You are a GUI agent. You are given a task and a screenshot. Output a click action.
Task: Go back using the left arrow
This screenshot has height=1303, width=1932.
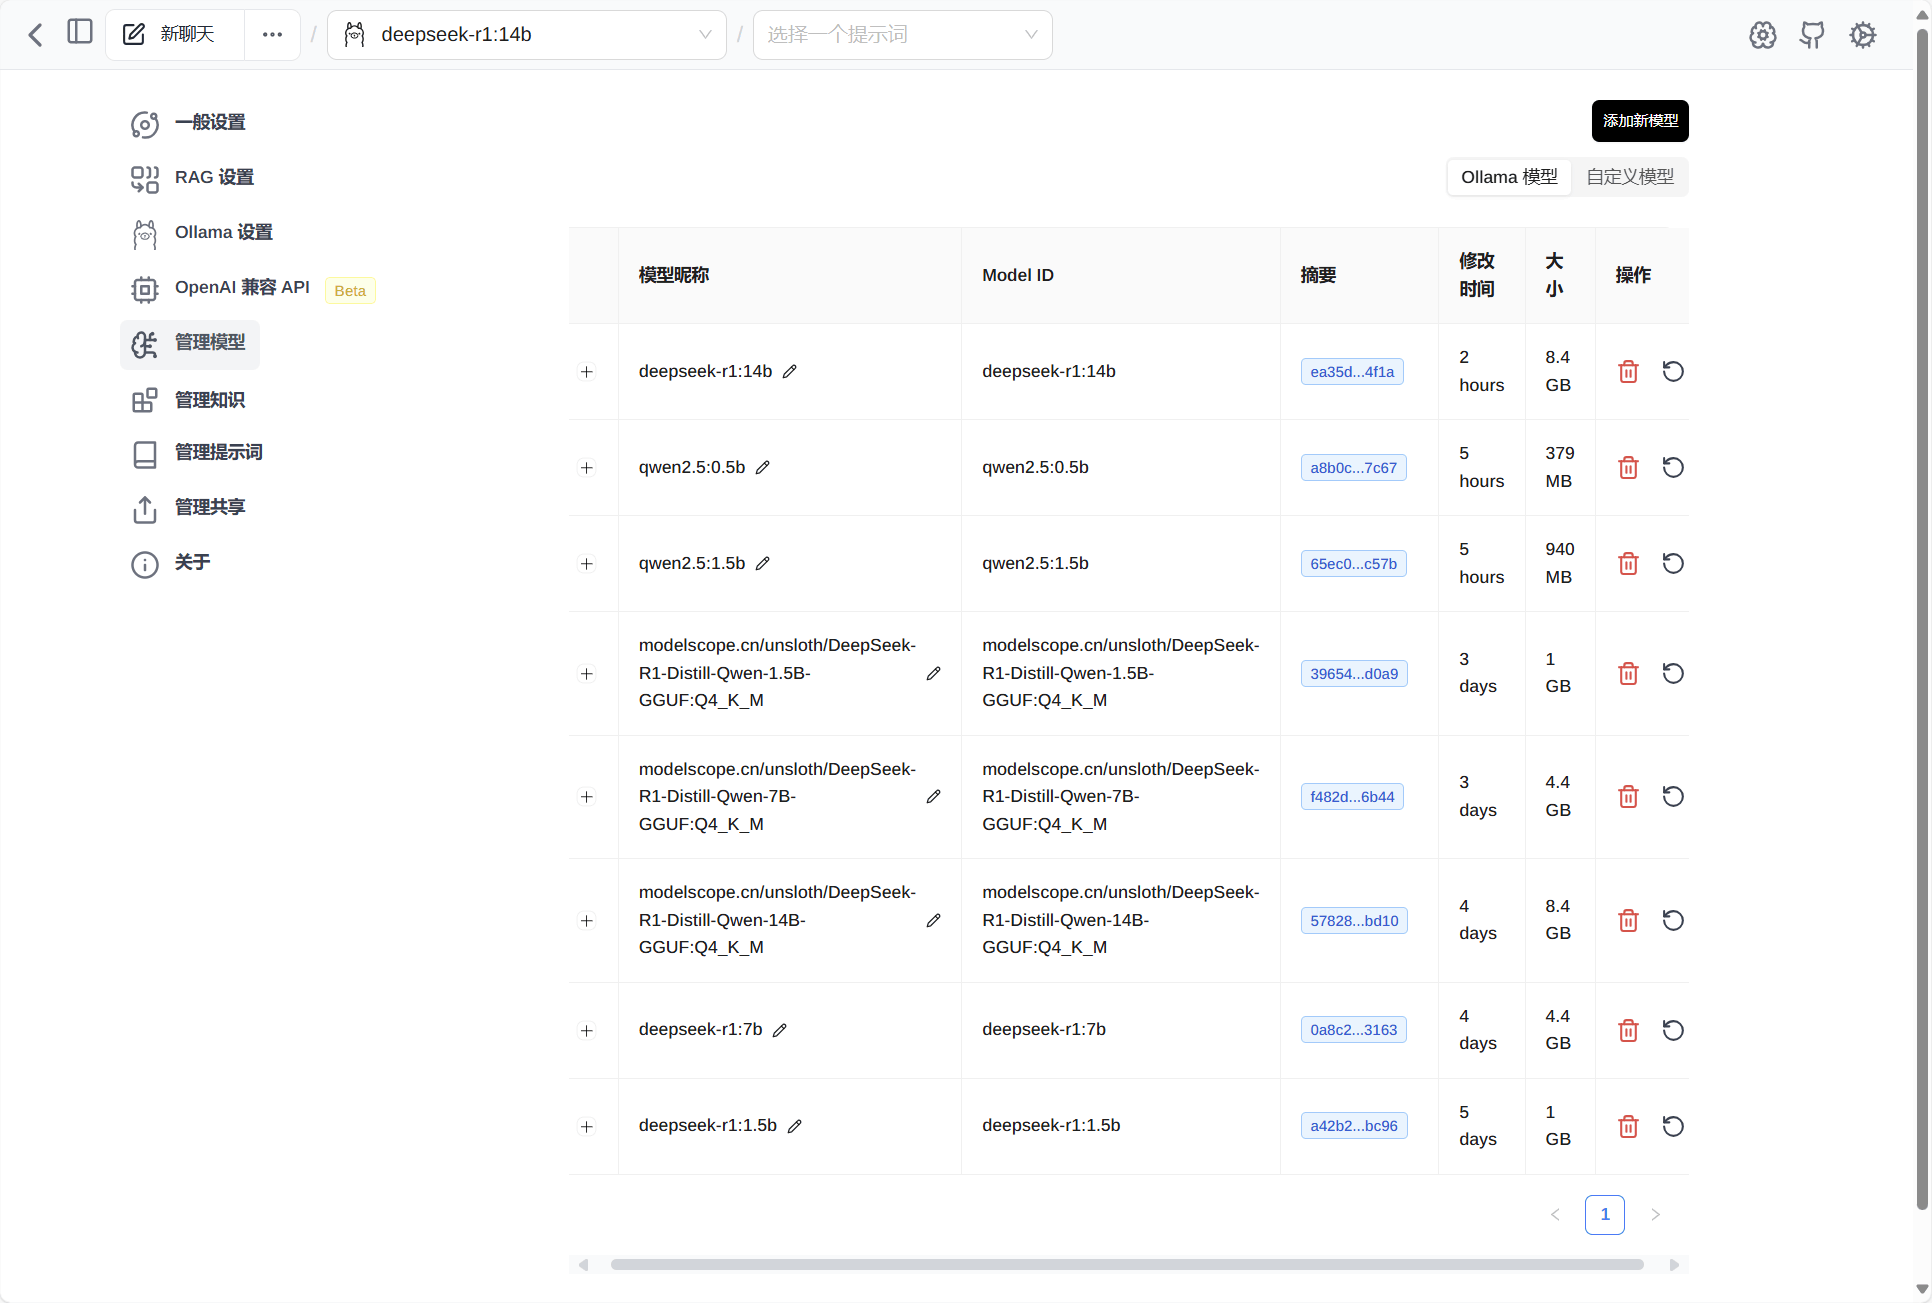[x=36, y=35]
